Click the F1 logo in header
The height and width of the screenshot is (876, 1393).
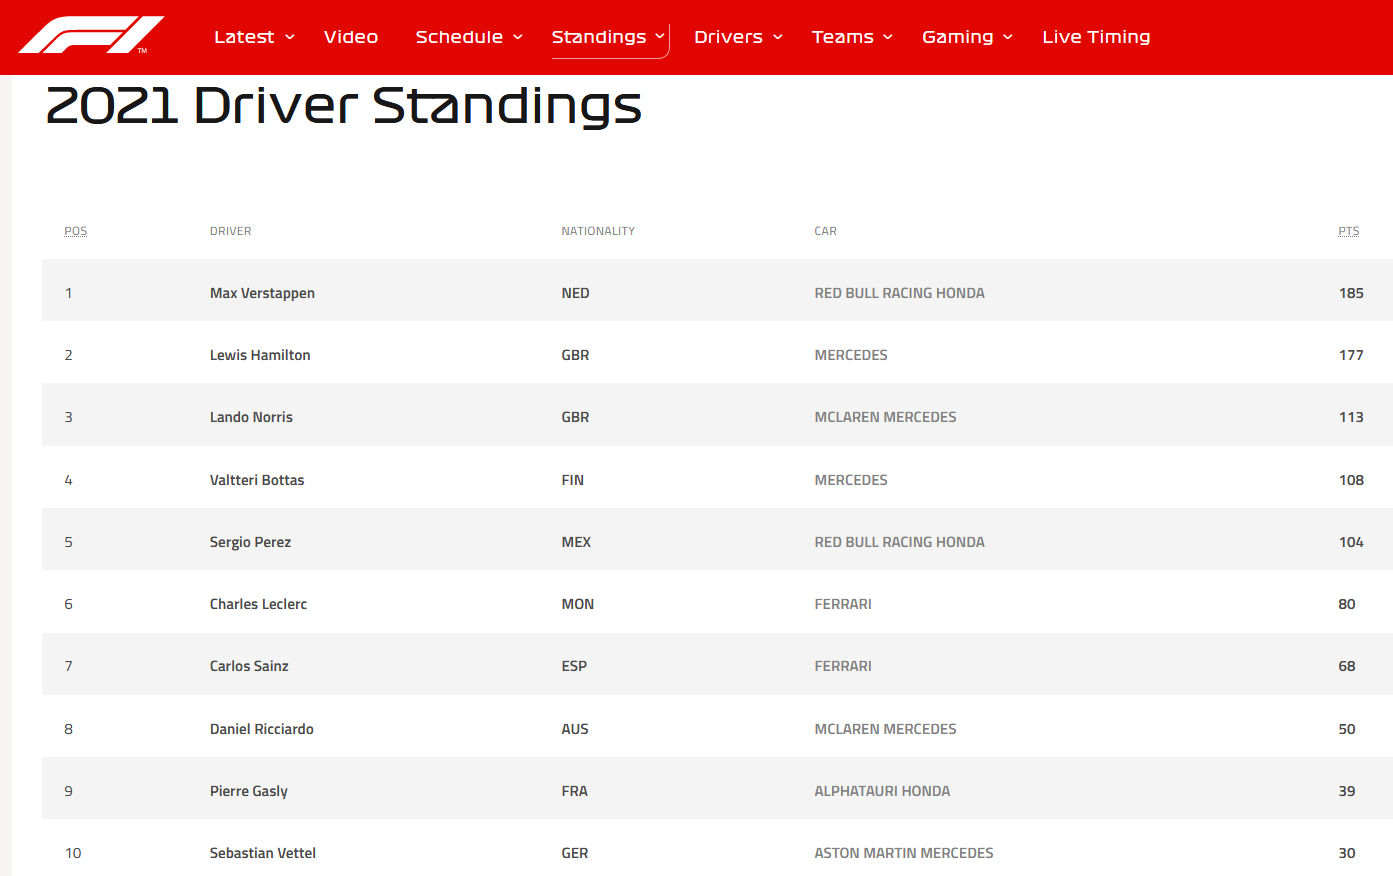[92, 35]
